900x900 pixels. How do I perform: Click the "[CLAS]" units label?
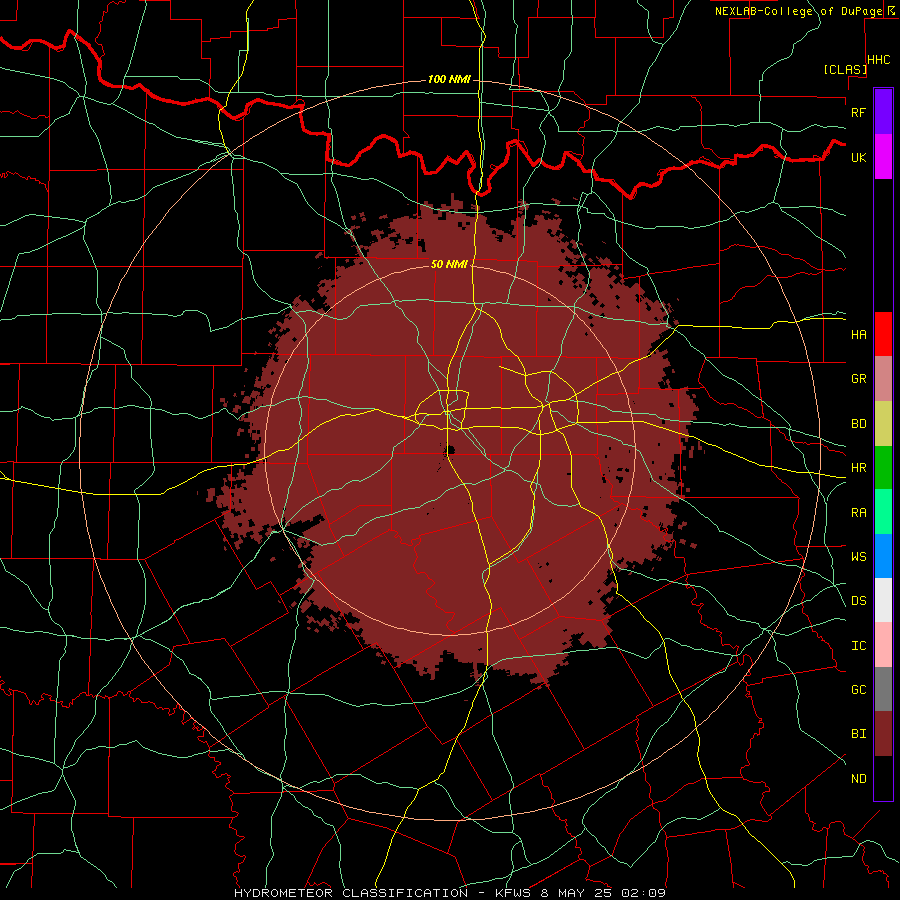845,69
